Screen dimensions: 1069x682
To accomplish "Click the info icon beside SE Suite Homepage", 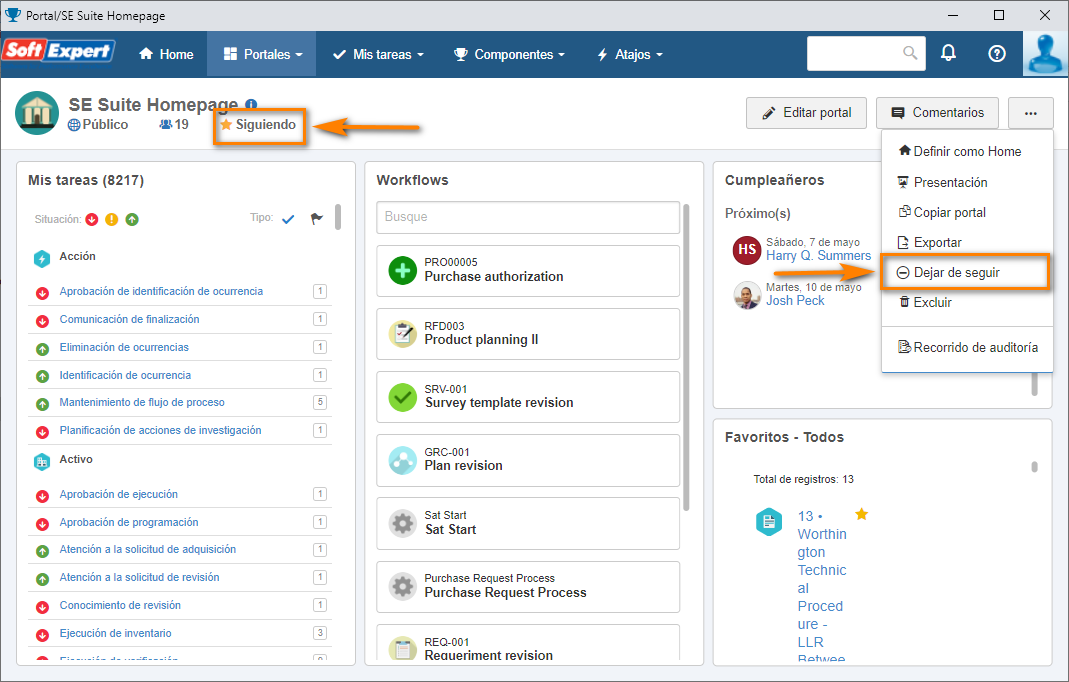I will tap(251, 104).
